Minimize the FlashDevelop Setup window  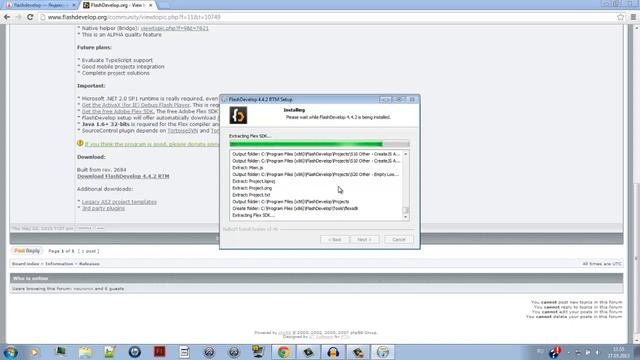385,99
